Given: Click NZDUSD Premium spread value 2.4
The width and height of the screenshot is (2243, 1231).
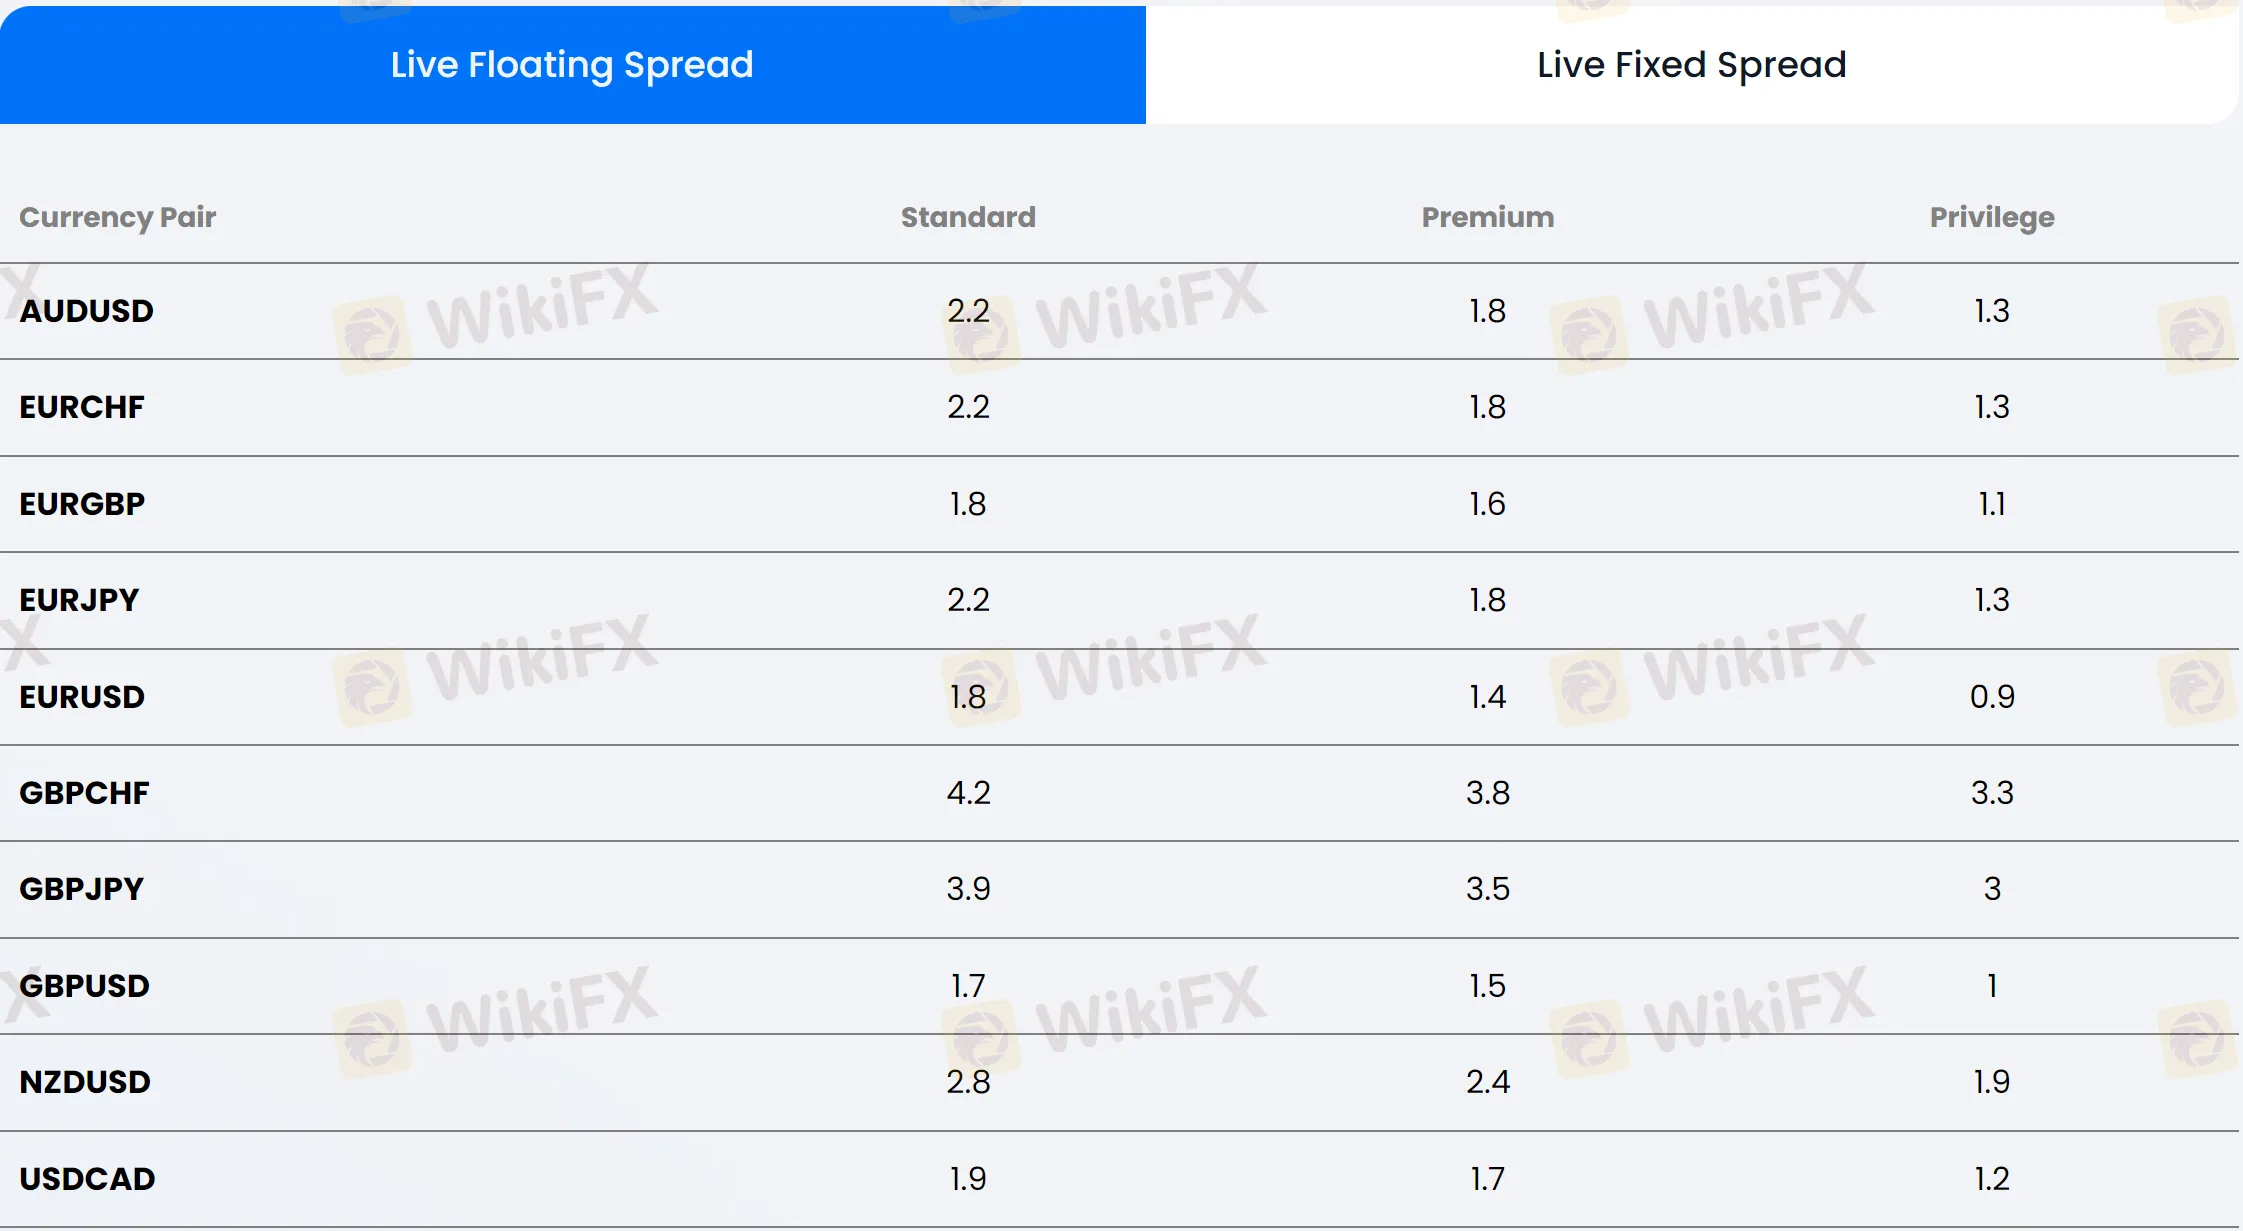Looking at the screenshot, I should (1487, 1082).
